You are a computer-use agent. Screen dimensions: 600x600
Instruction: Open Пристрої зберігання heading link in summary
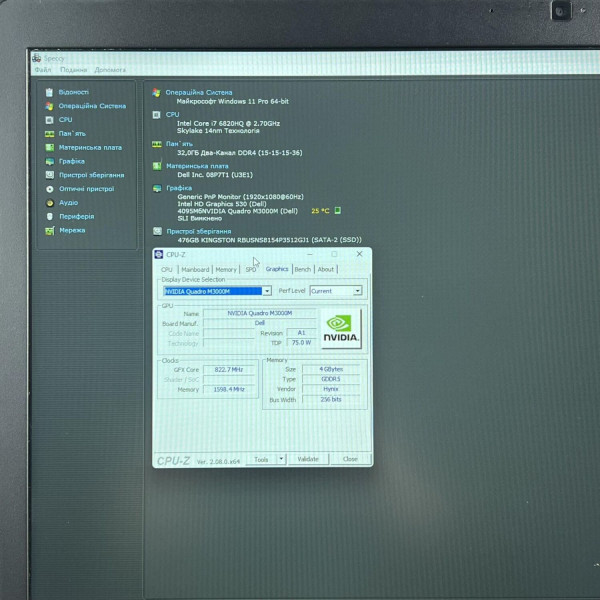click(x=199, y=232)
